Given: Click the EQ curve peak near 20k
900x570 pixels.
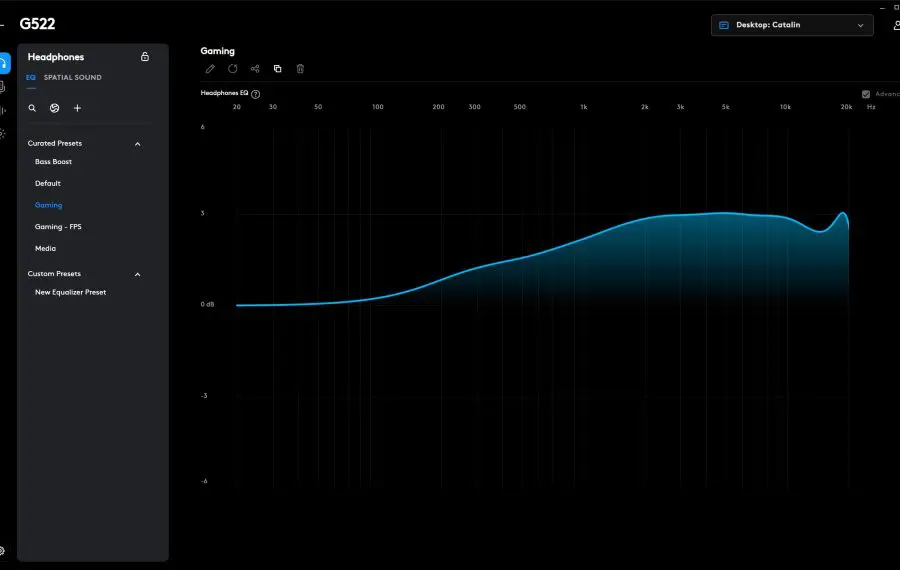Looking at the screenshot, I should point(843,214).
